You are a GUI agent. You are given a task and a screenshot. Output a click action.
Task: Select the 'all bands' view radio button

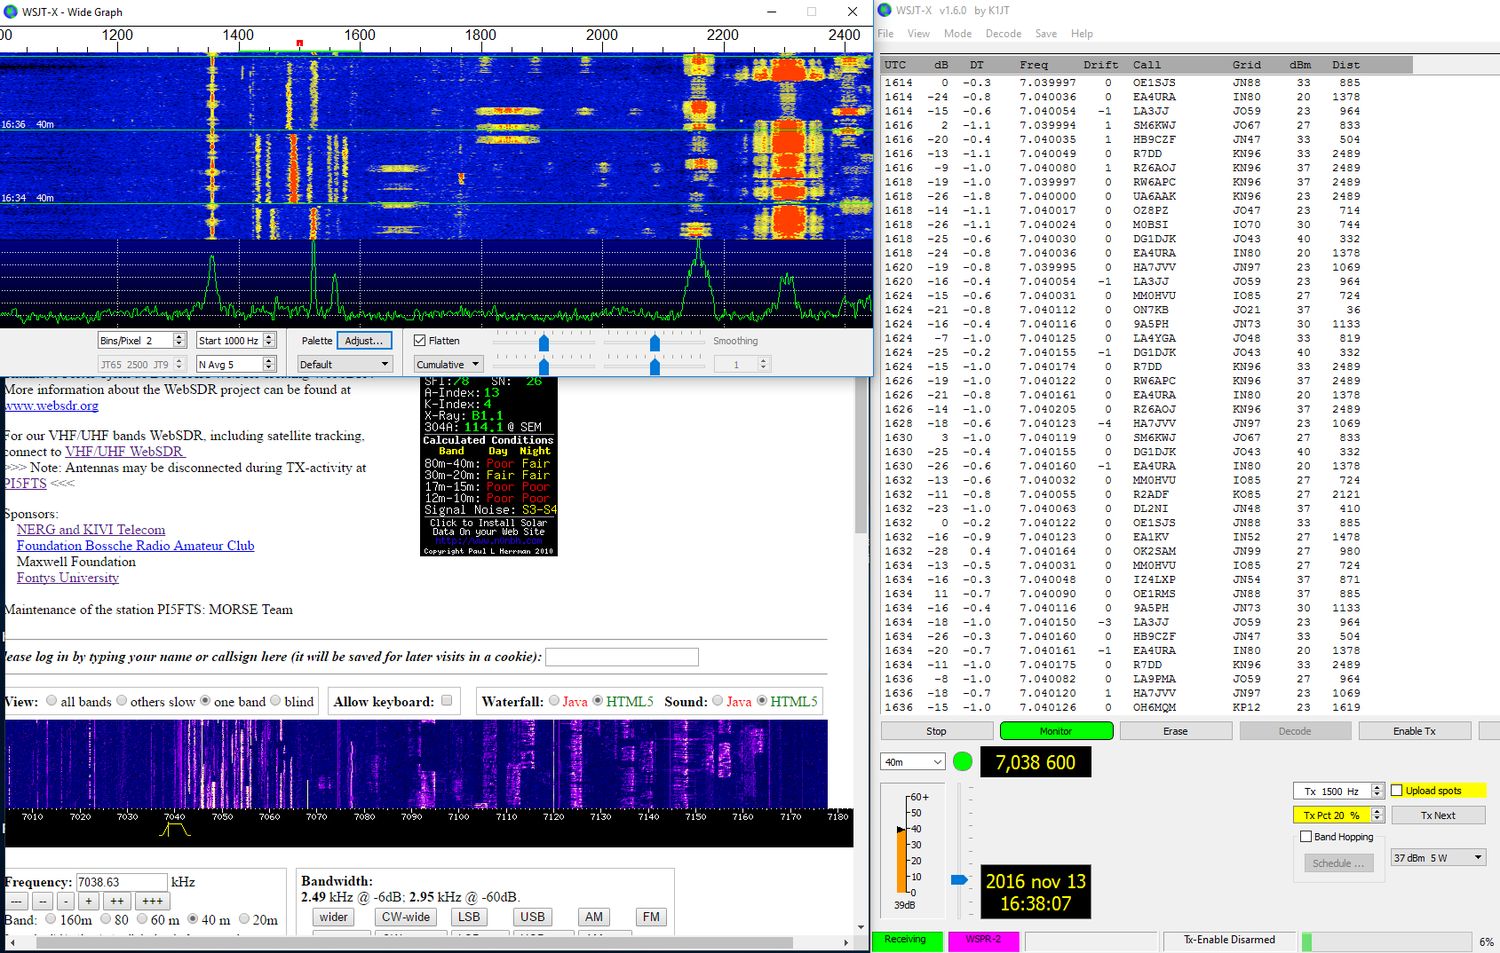tap(52, 701)
